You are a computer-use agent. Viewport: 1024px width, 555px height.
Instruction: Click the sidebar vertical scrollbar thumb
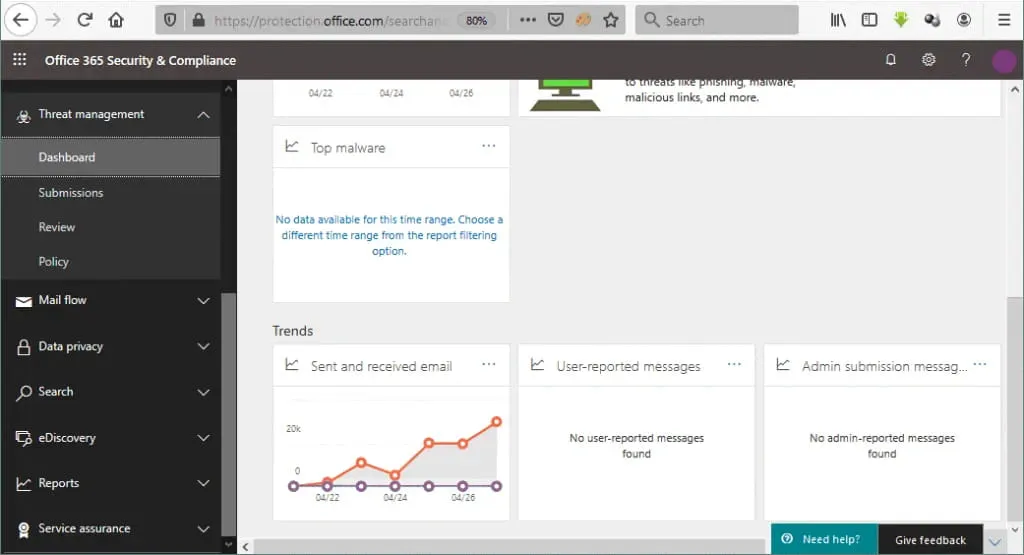click(229, 413)
